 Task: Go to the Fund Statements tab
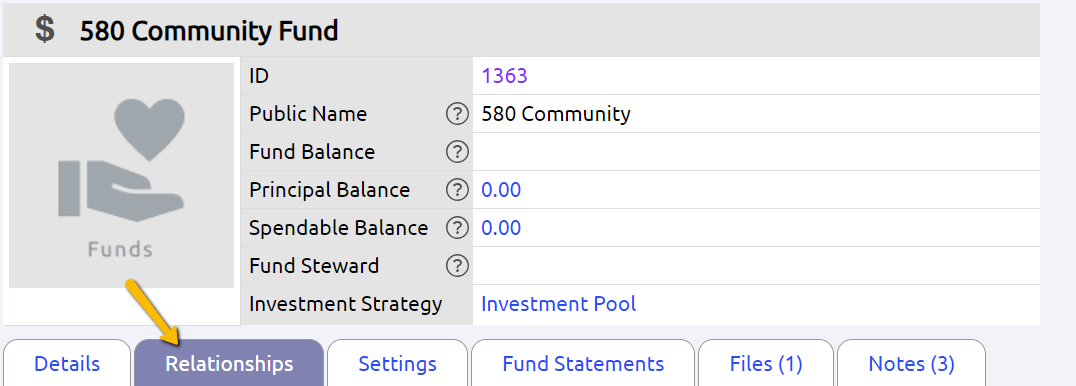(583, 363)
